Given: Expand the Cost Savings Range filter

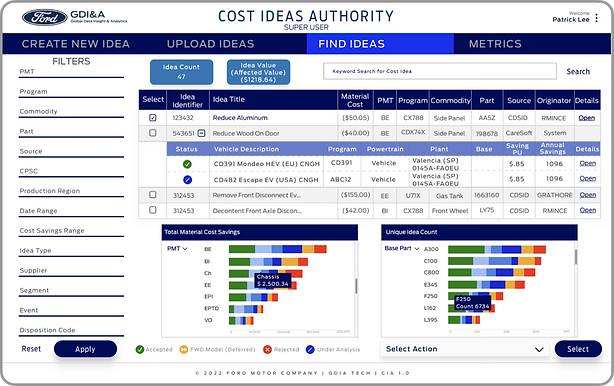Looking at the screenshot, I should coord(71,232).
